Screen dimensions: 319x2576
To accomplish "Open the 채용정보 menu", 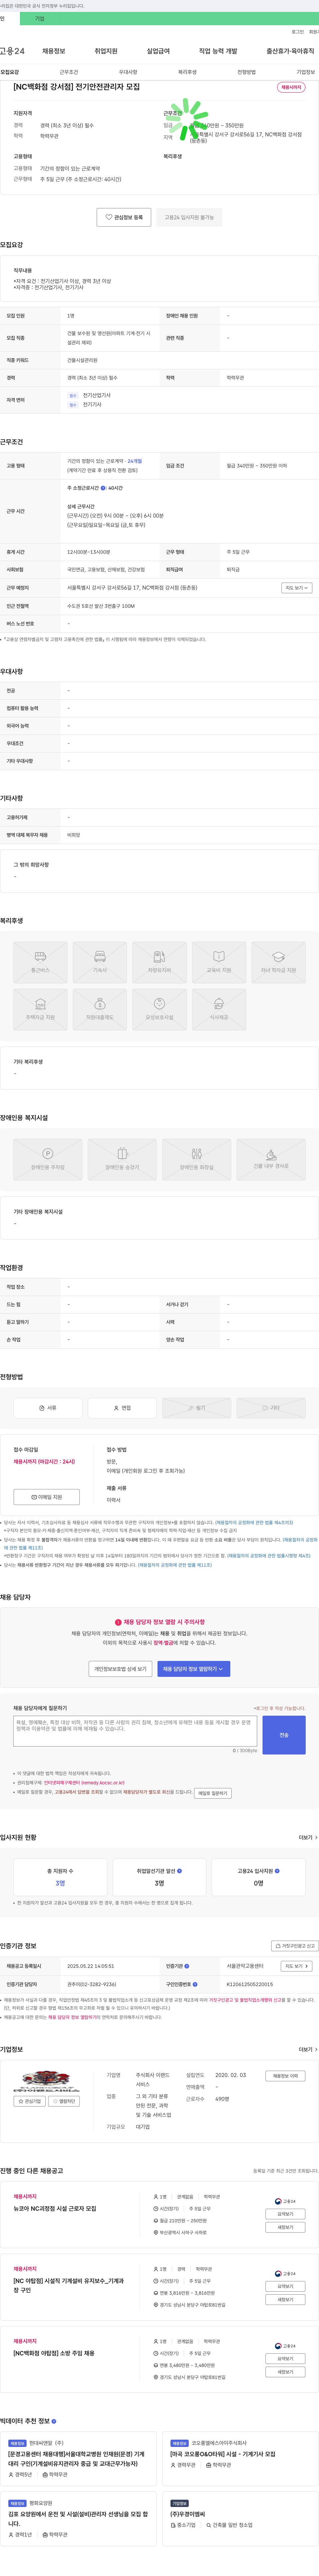I will tap(54, 51).
